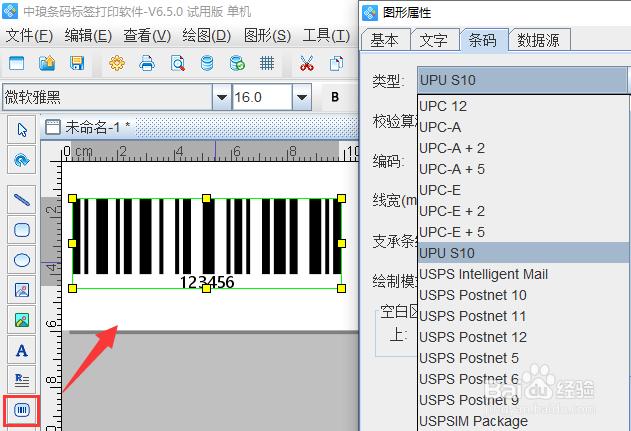Click the printer icon

147,63
